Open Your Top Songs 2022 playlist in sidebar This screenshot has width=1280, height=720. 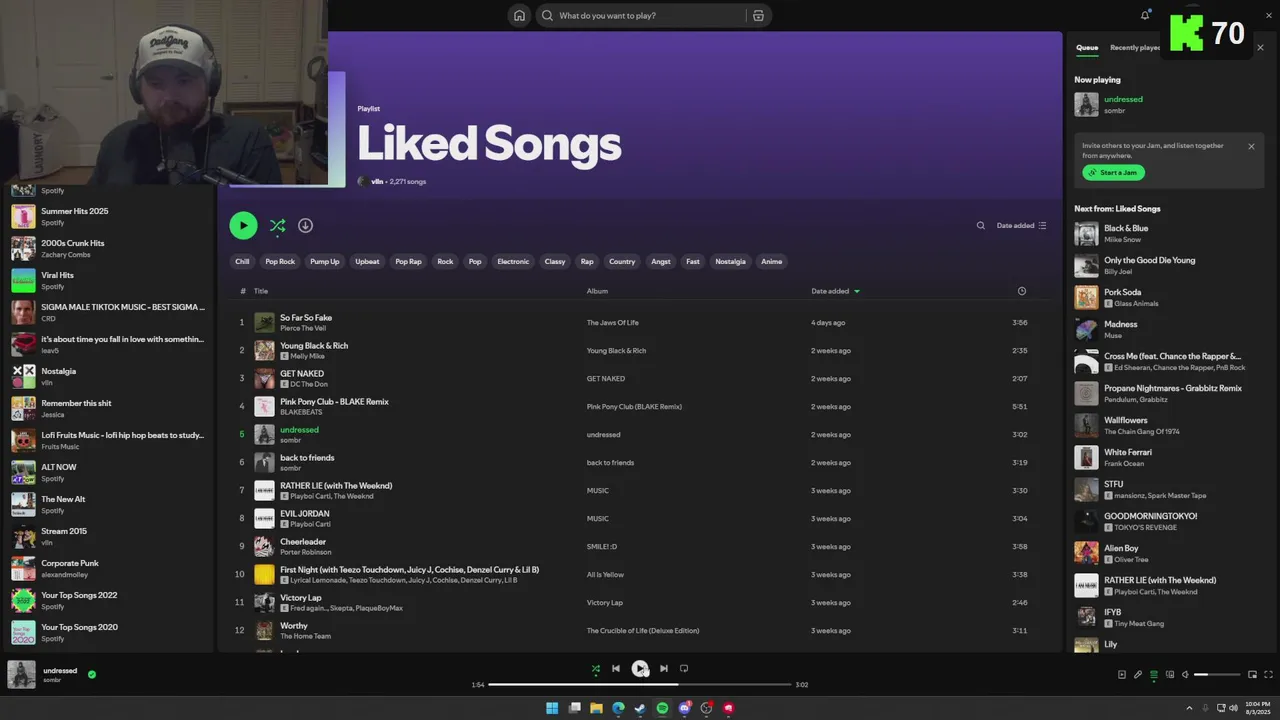pos(108,600)
